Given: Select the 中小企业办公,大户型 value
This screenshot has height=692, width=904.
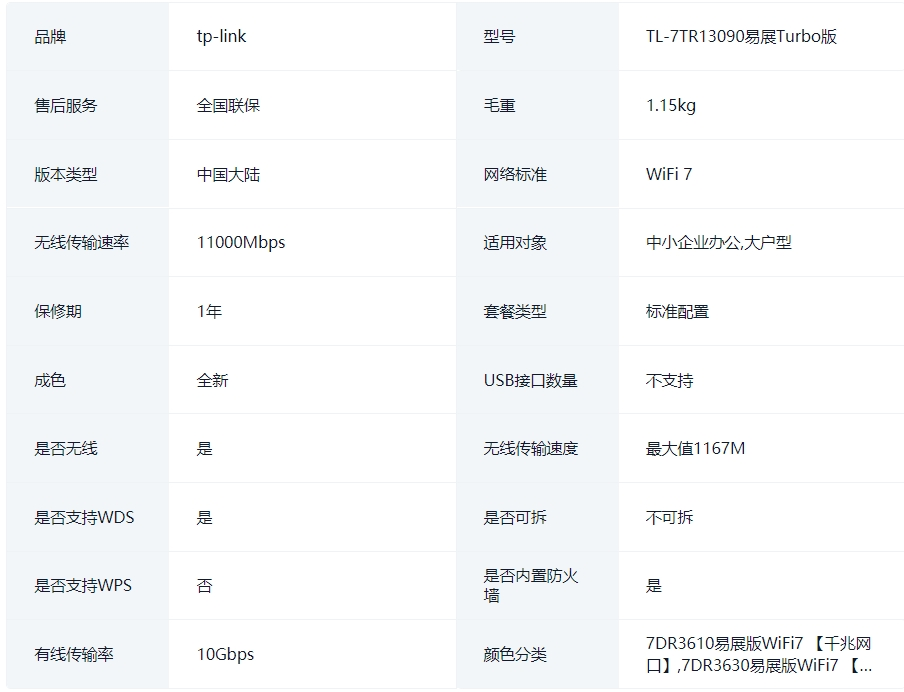Looking at the screenshot, I should (718, 243).
